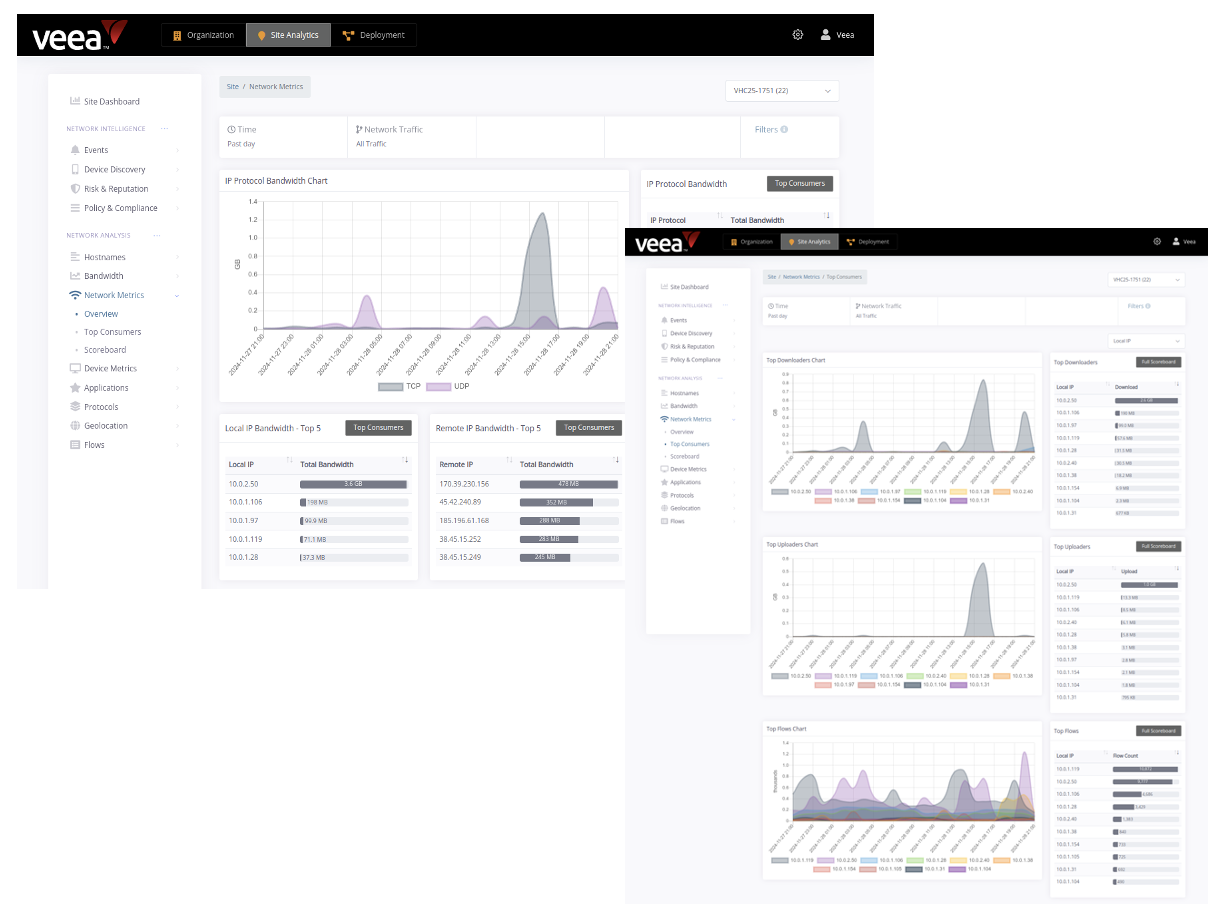Viewport: 1220px width, 920px height.
Task: Expand Device Metrics chevron in back window sidebar
Action: pyautogui.click(x=178, y=368)
